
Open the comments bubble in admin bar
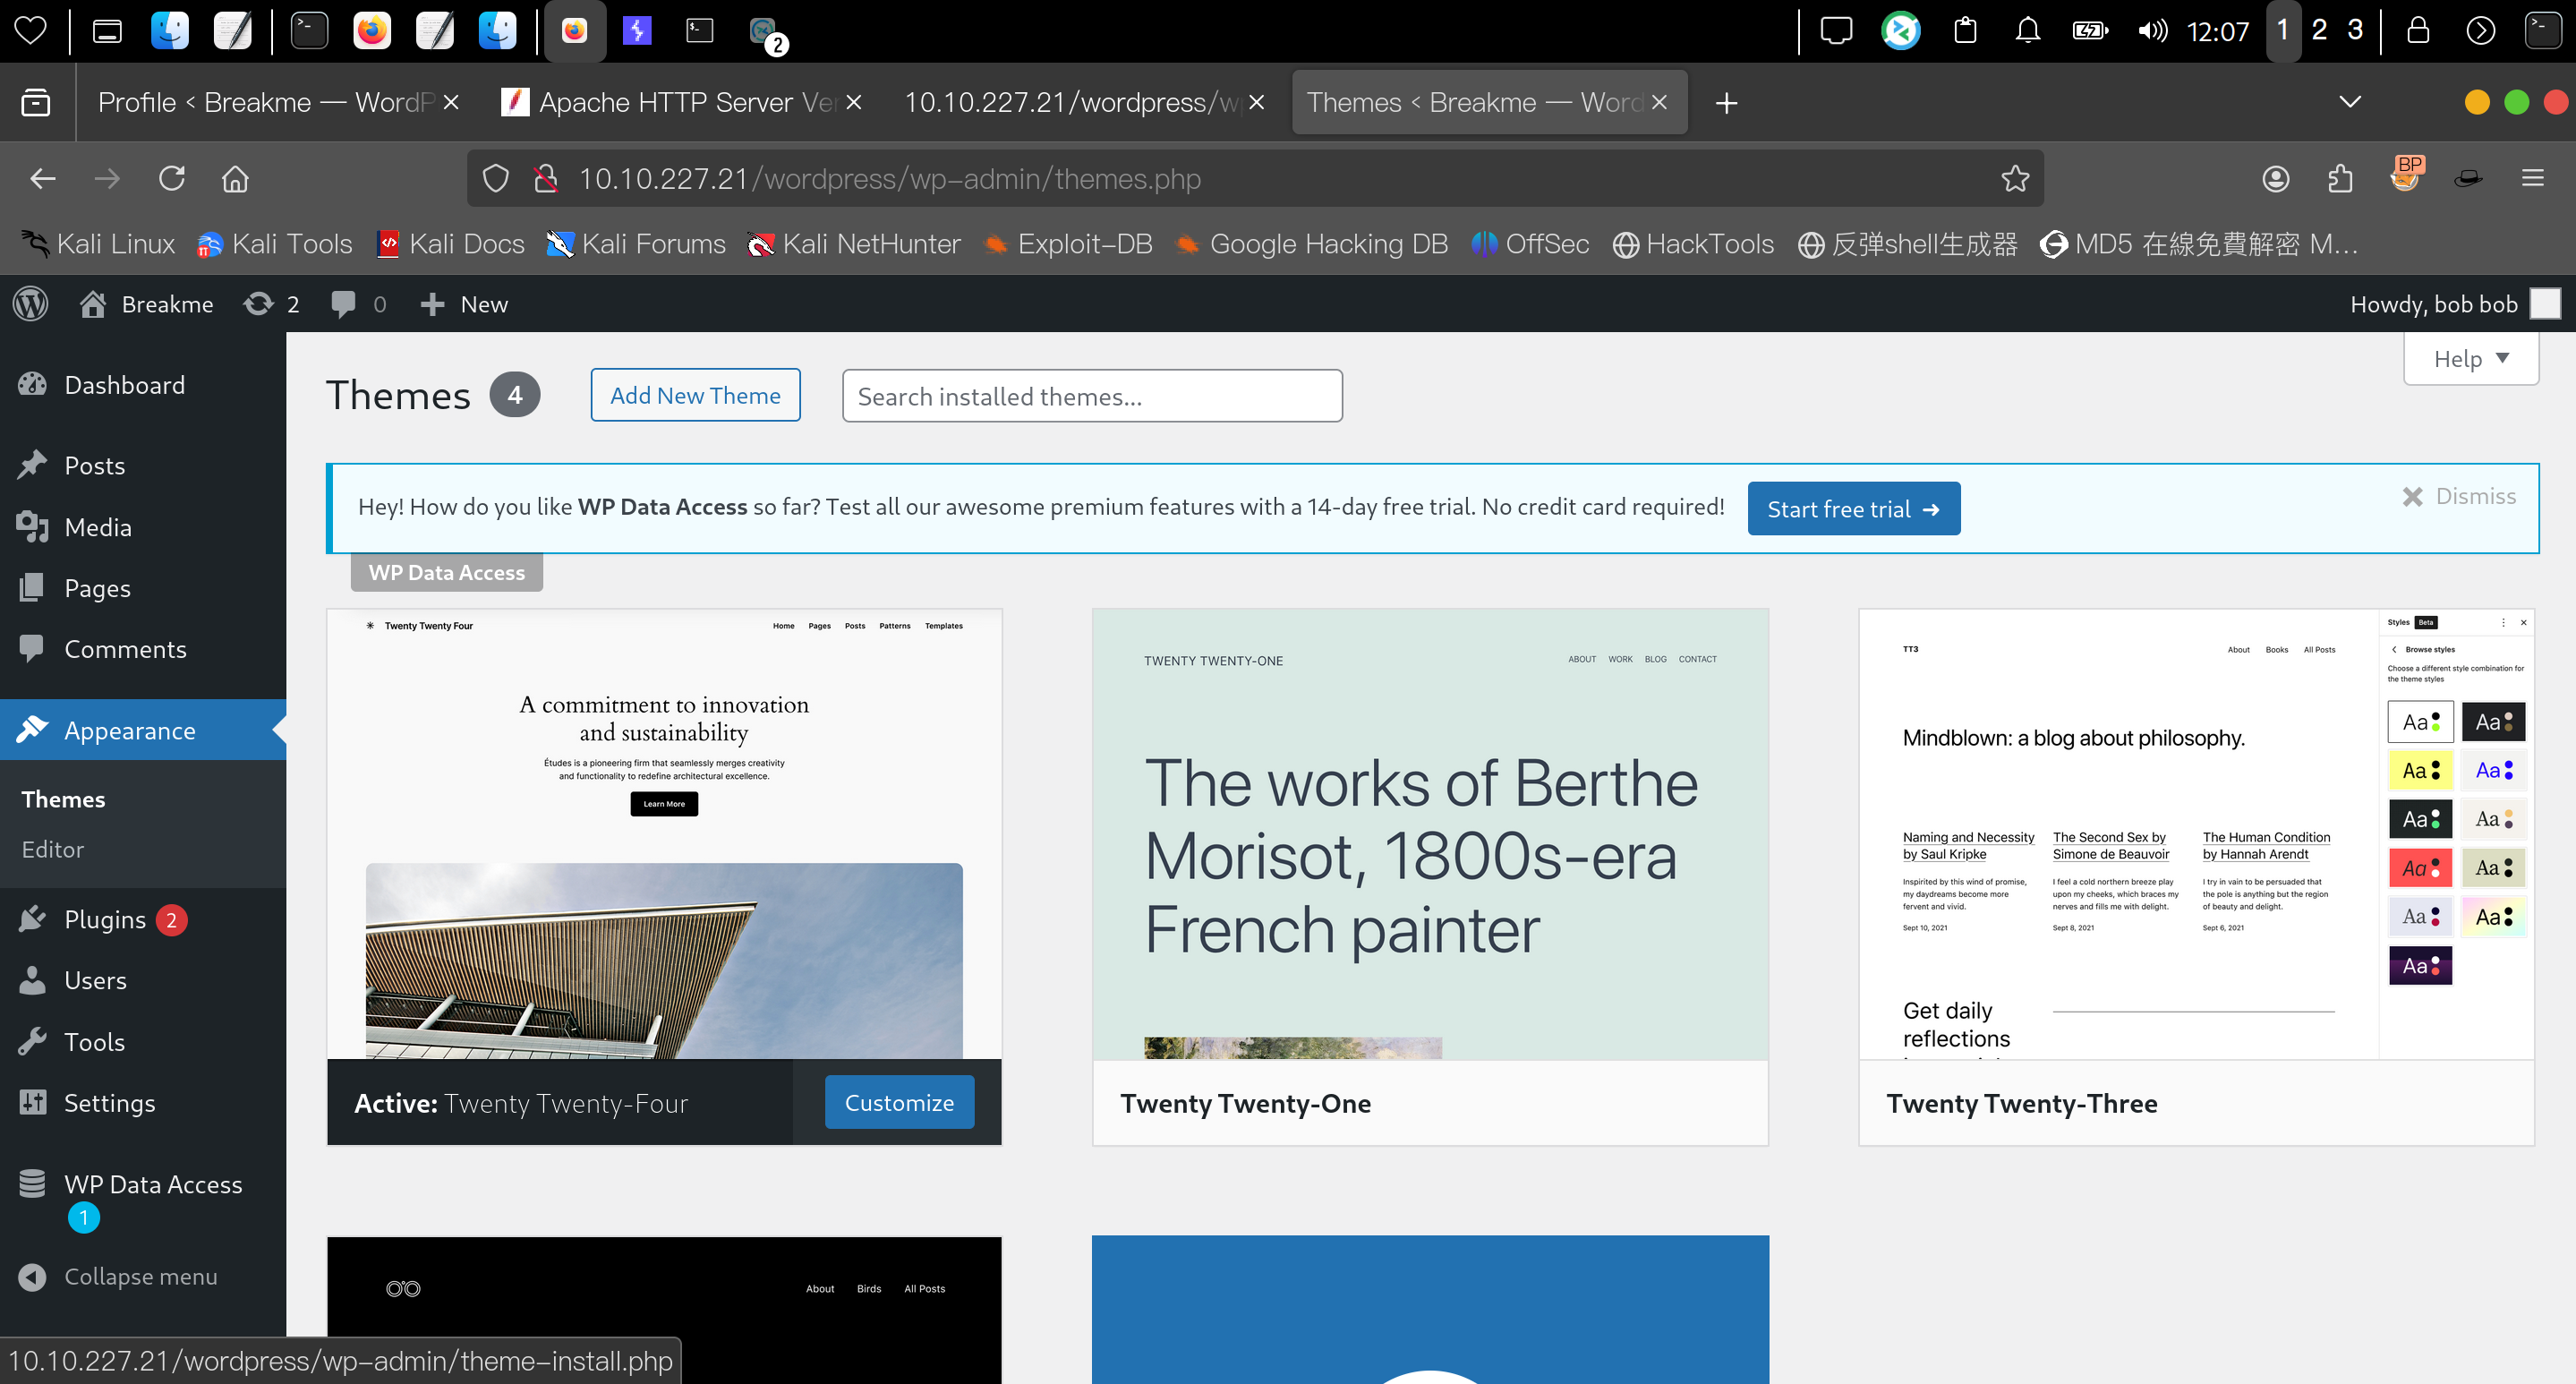click(358, 304)
